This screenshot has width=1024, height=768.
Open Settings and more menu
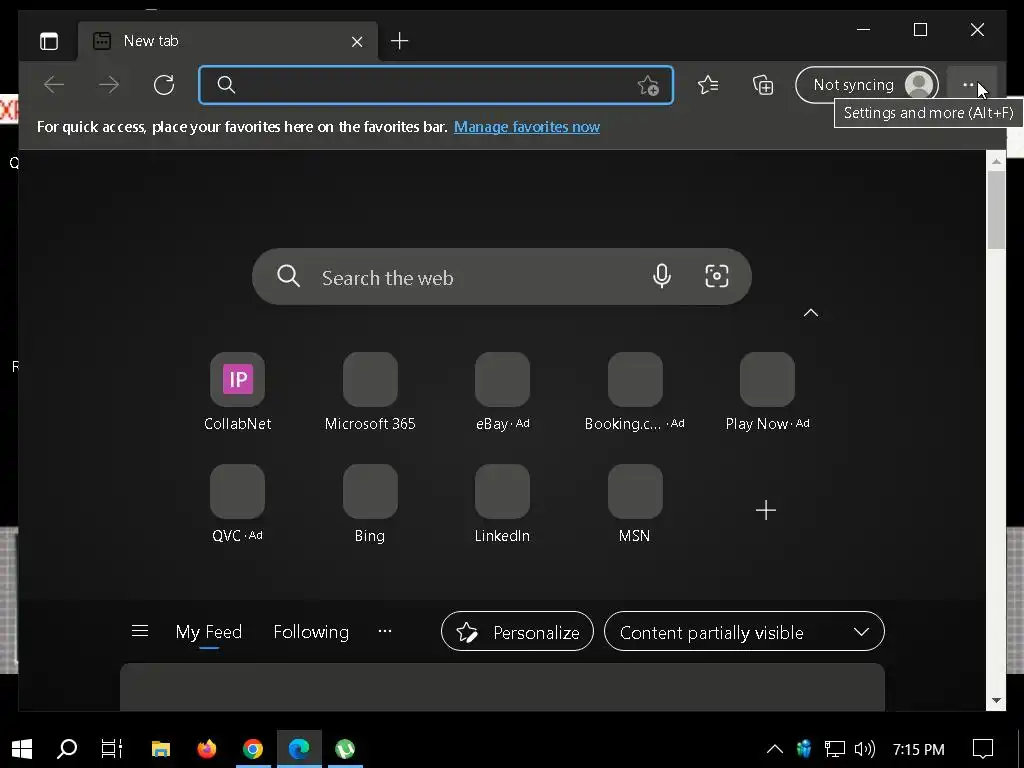tap(970, 85)
